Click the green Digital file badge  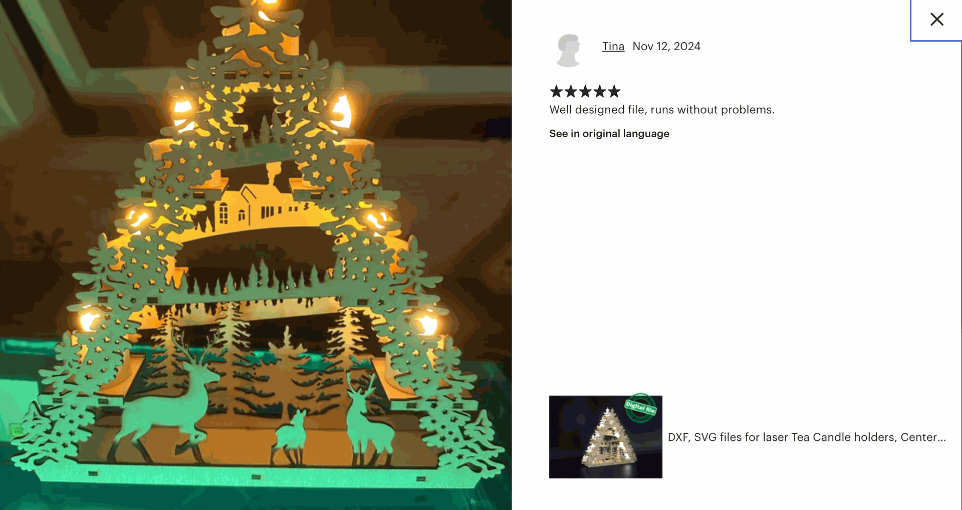[640, 407]
